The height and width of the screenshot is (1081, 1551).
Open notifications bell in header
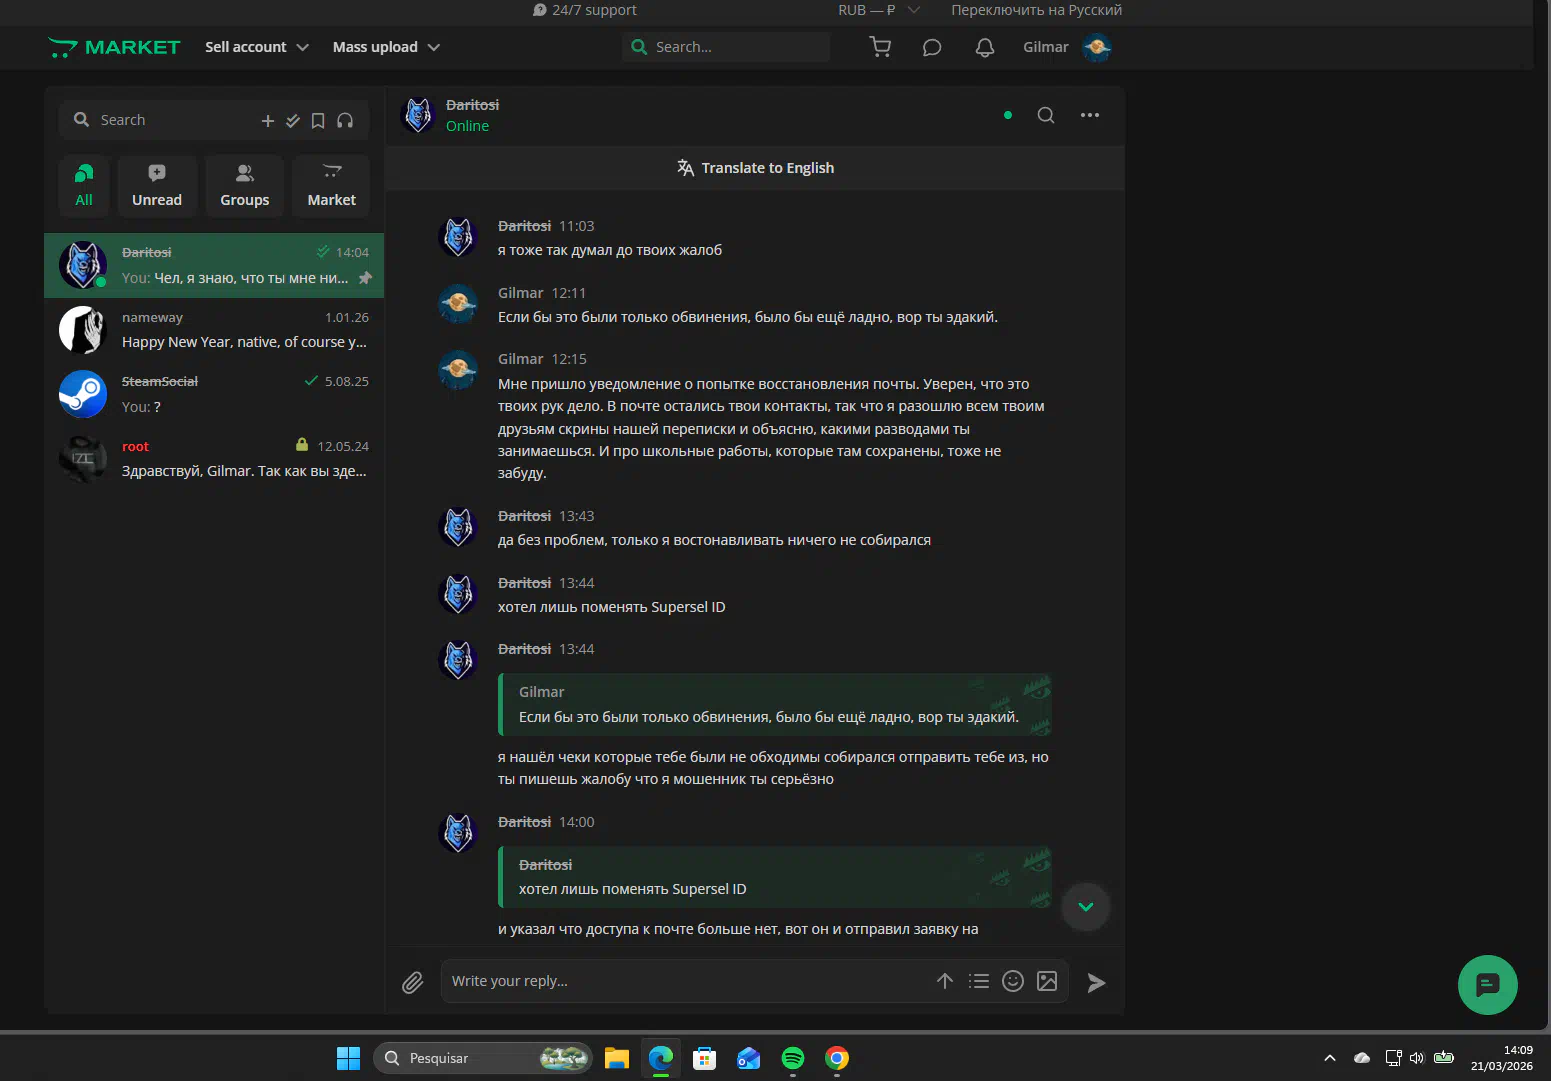tap(985, 47)
